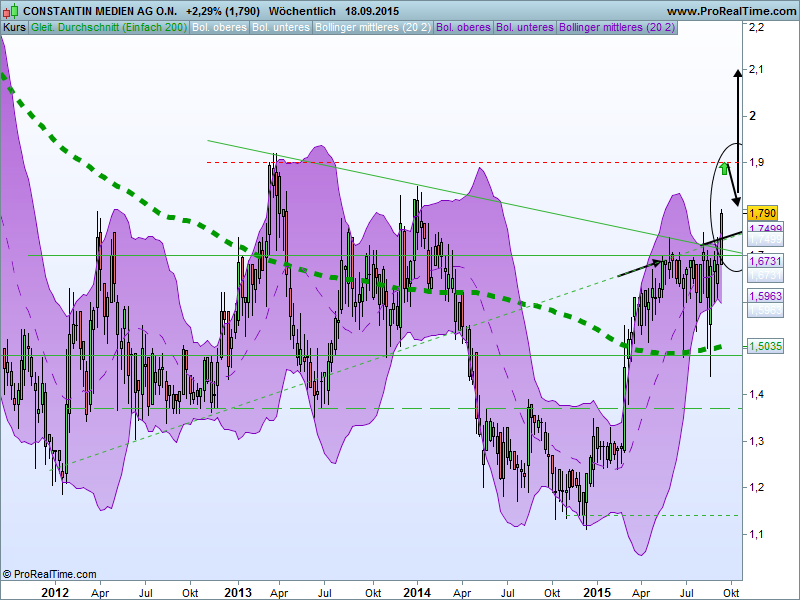Click the 2013 year label on time axis
Viewport: 800px width, 600px height.
237,592
